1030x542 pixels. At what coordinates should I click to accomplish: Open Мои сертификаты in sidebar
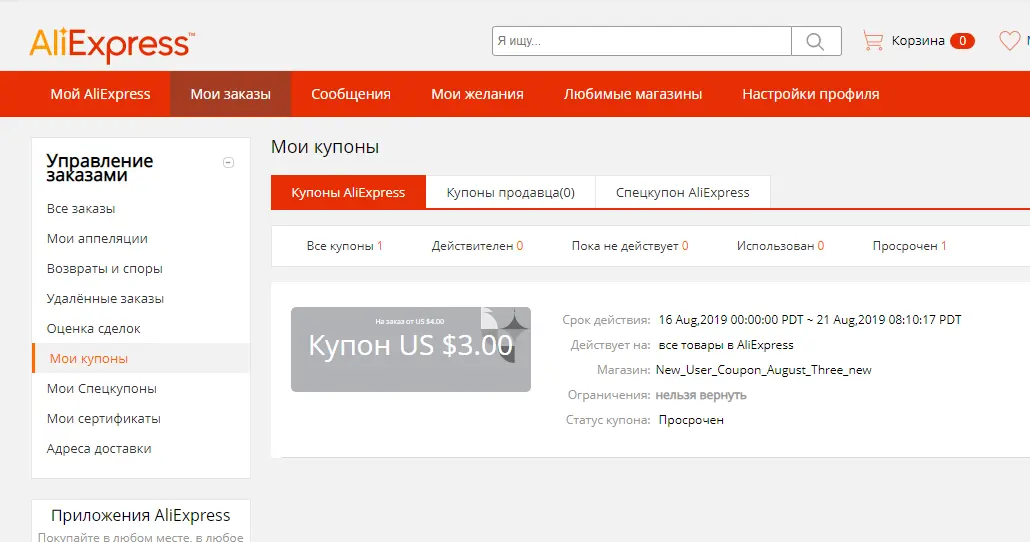(104, 418)
